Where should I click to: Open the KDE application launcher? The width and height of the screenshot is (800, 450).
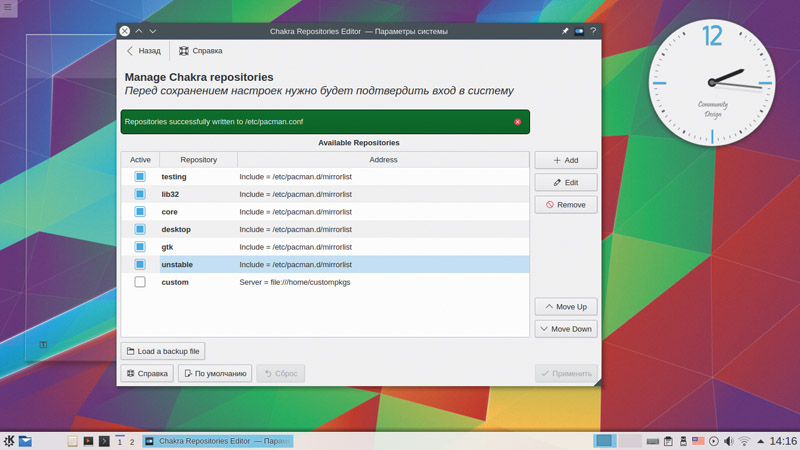(x=9, y=441)
